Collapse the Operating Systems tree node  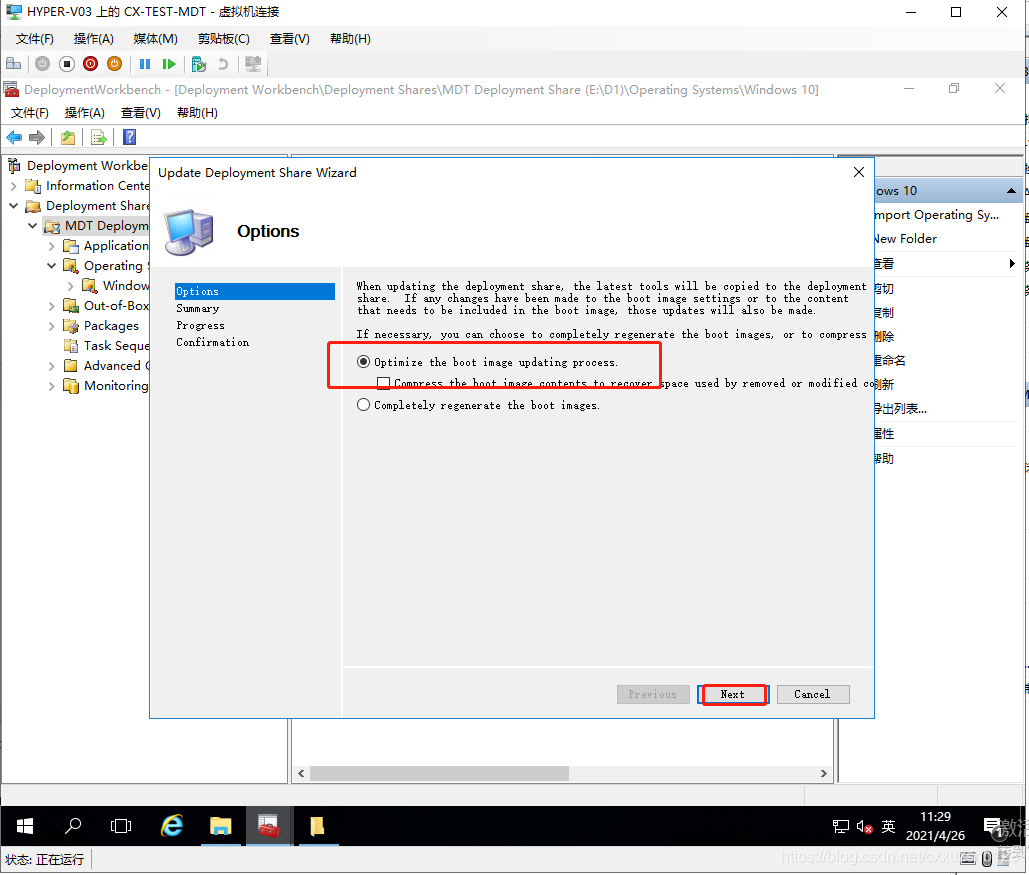point(52,266)
